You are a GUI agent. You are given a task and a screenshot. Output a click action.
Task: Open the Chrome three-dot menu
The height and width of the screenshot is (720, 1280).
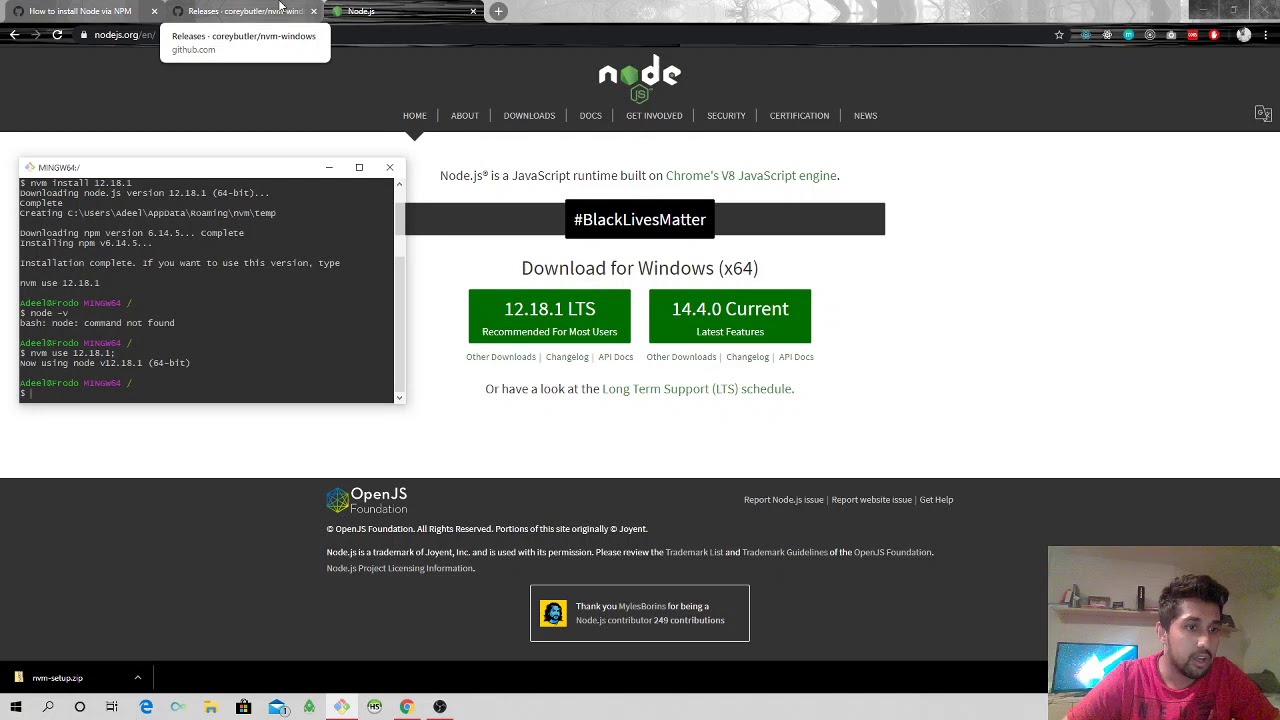1266,35
